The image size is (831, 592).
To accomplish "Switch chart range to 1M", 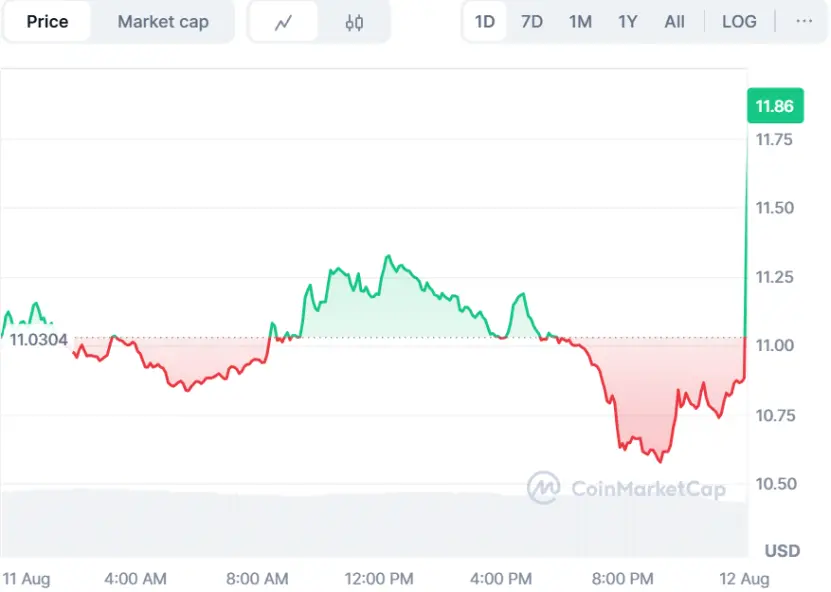I will 580,21.
